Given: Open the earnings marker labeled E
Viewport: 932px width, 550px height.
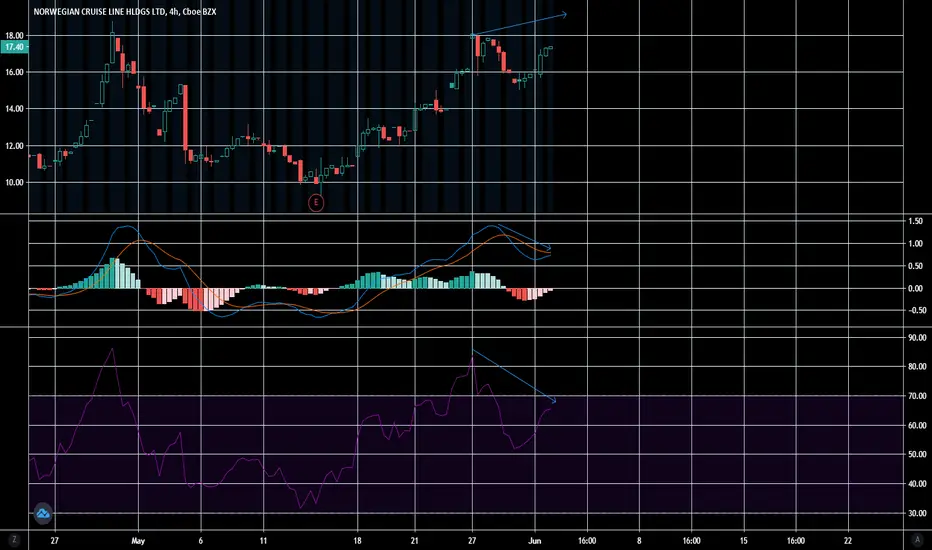Looking at the screenshot, I should click(316, 203).
